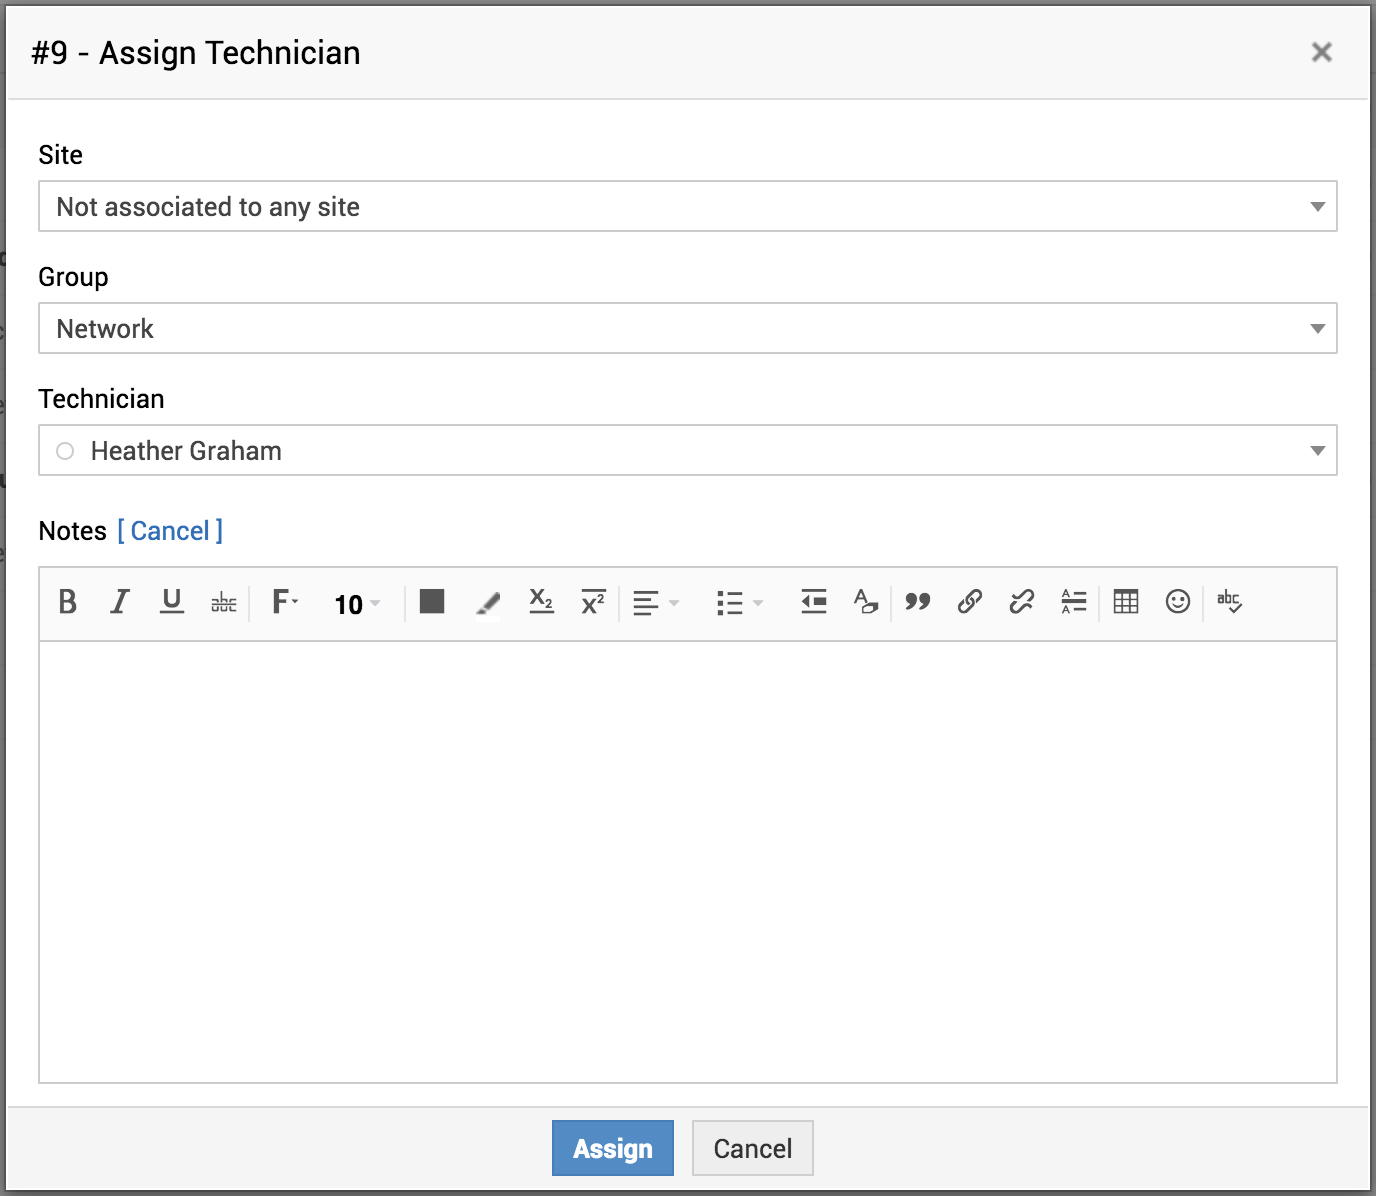
Task: Open the font size 10 menu
Action: click(356, 604)
